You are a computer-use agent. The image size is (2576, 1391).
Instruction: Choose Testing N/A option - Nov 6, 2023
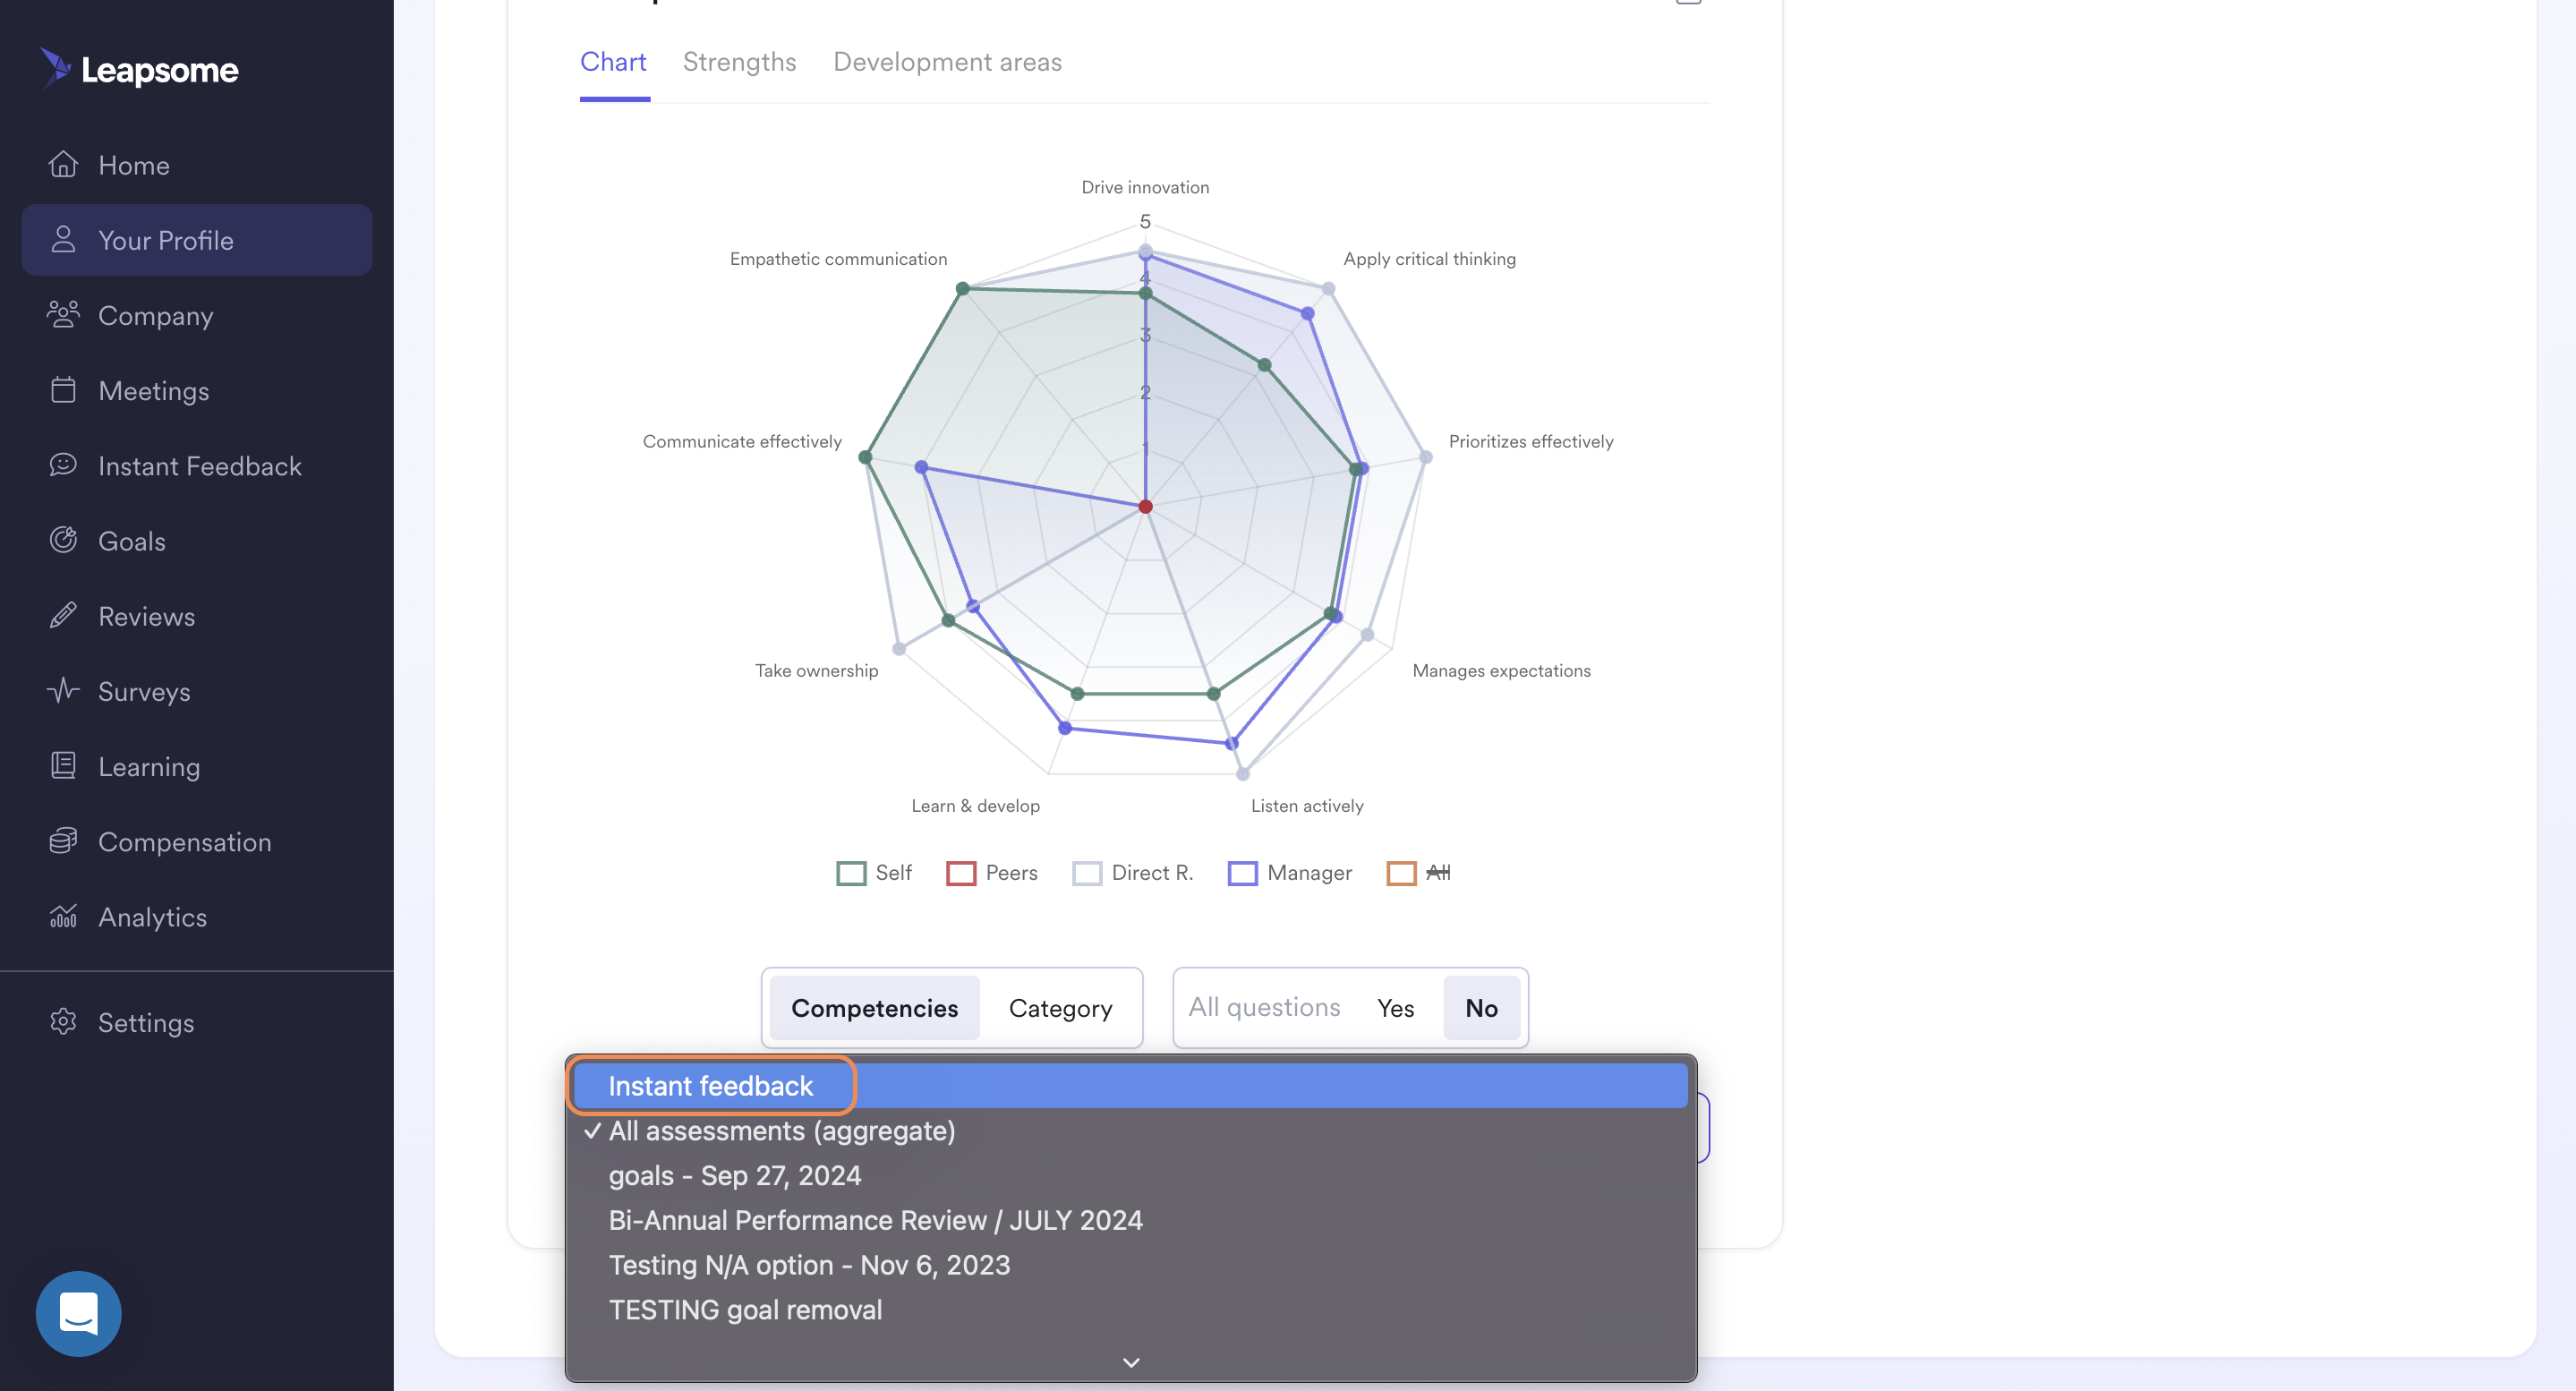(1130, 1264)
